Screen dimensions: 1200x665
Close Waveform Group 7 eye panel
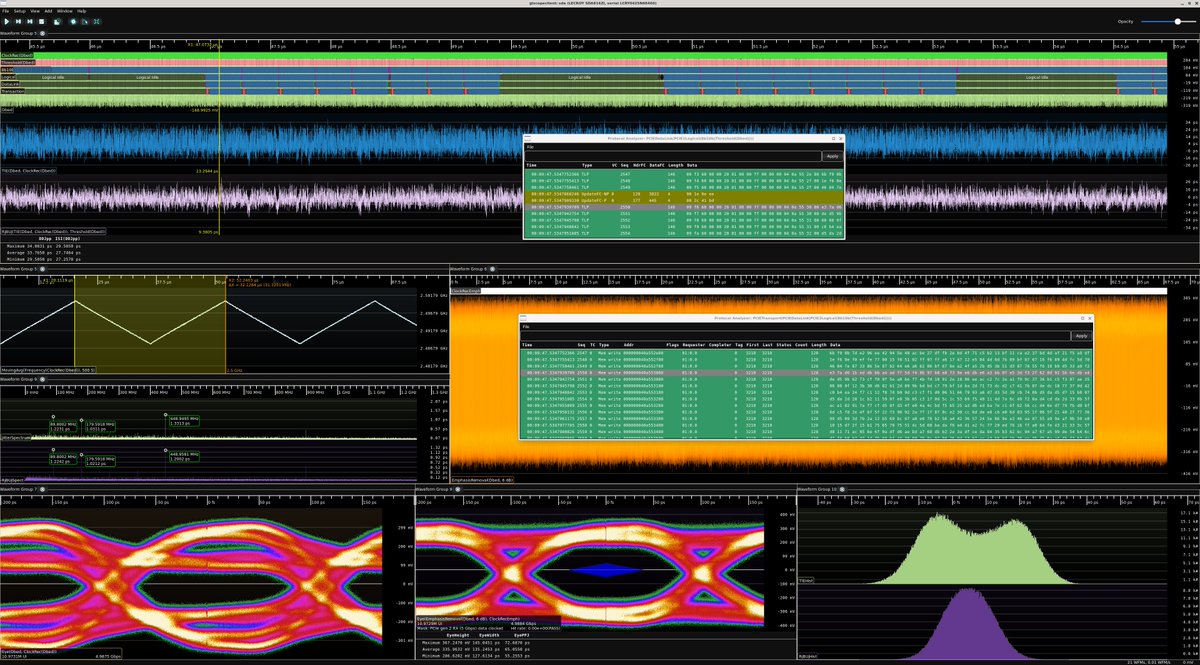click(42, 489)
